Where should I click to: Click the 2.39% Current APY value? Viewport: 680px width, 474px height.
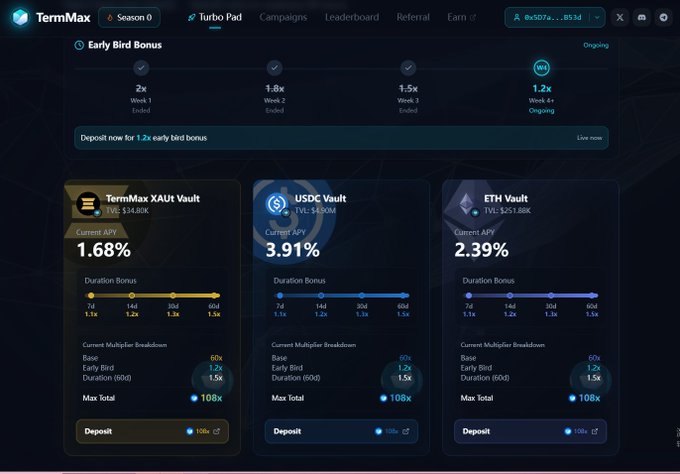[481, 250]
